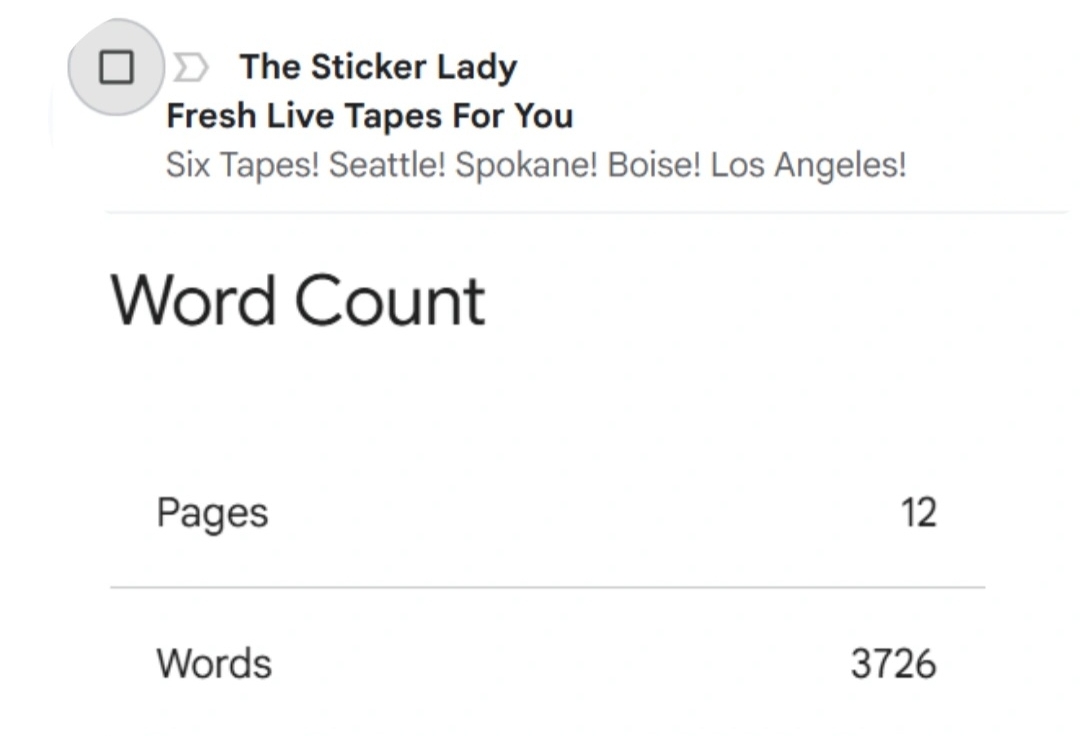Click "Word" in the Word Count title

pyautogui.click(x=192, y=301)
